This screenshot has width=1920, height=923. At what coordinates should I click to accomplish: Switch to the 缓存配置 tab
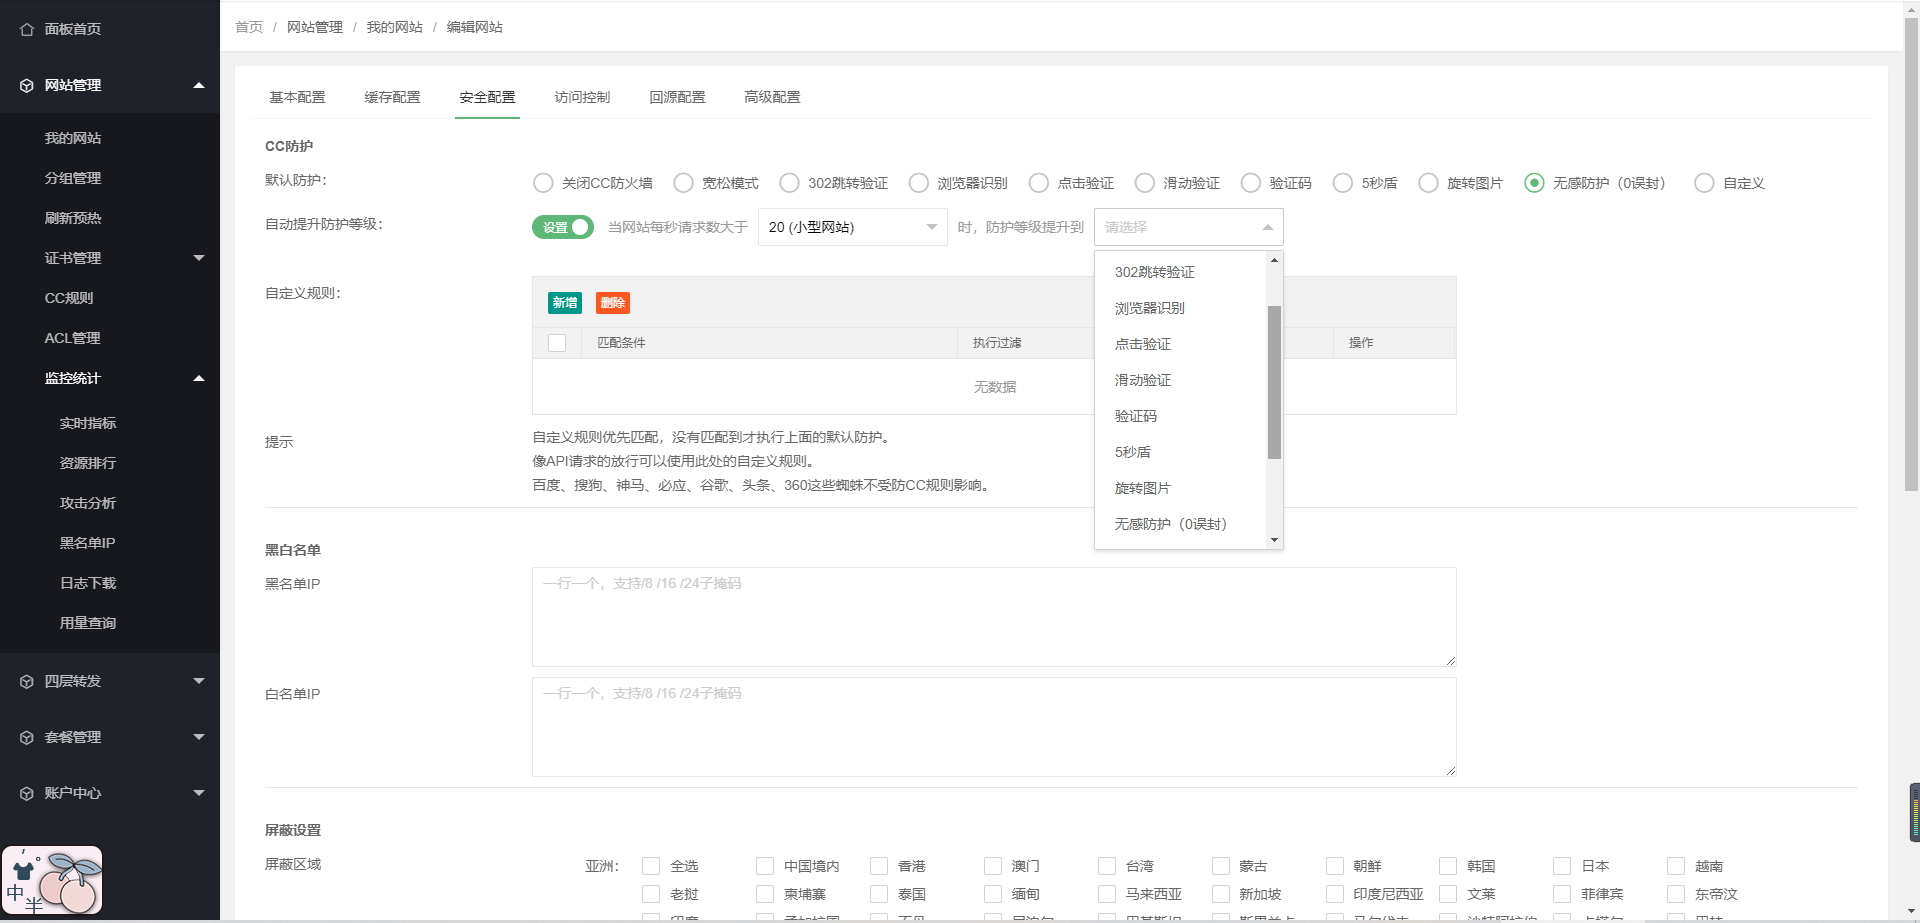392,97
